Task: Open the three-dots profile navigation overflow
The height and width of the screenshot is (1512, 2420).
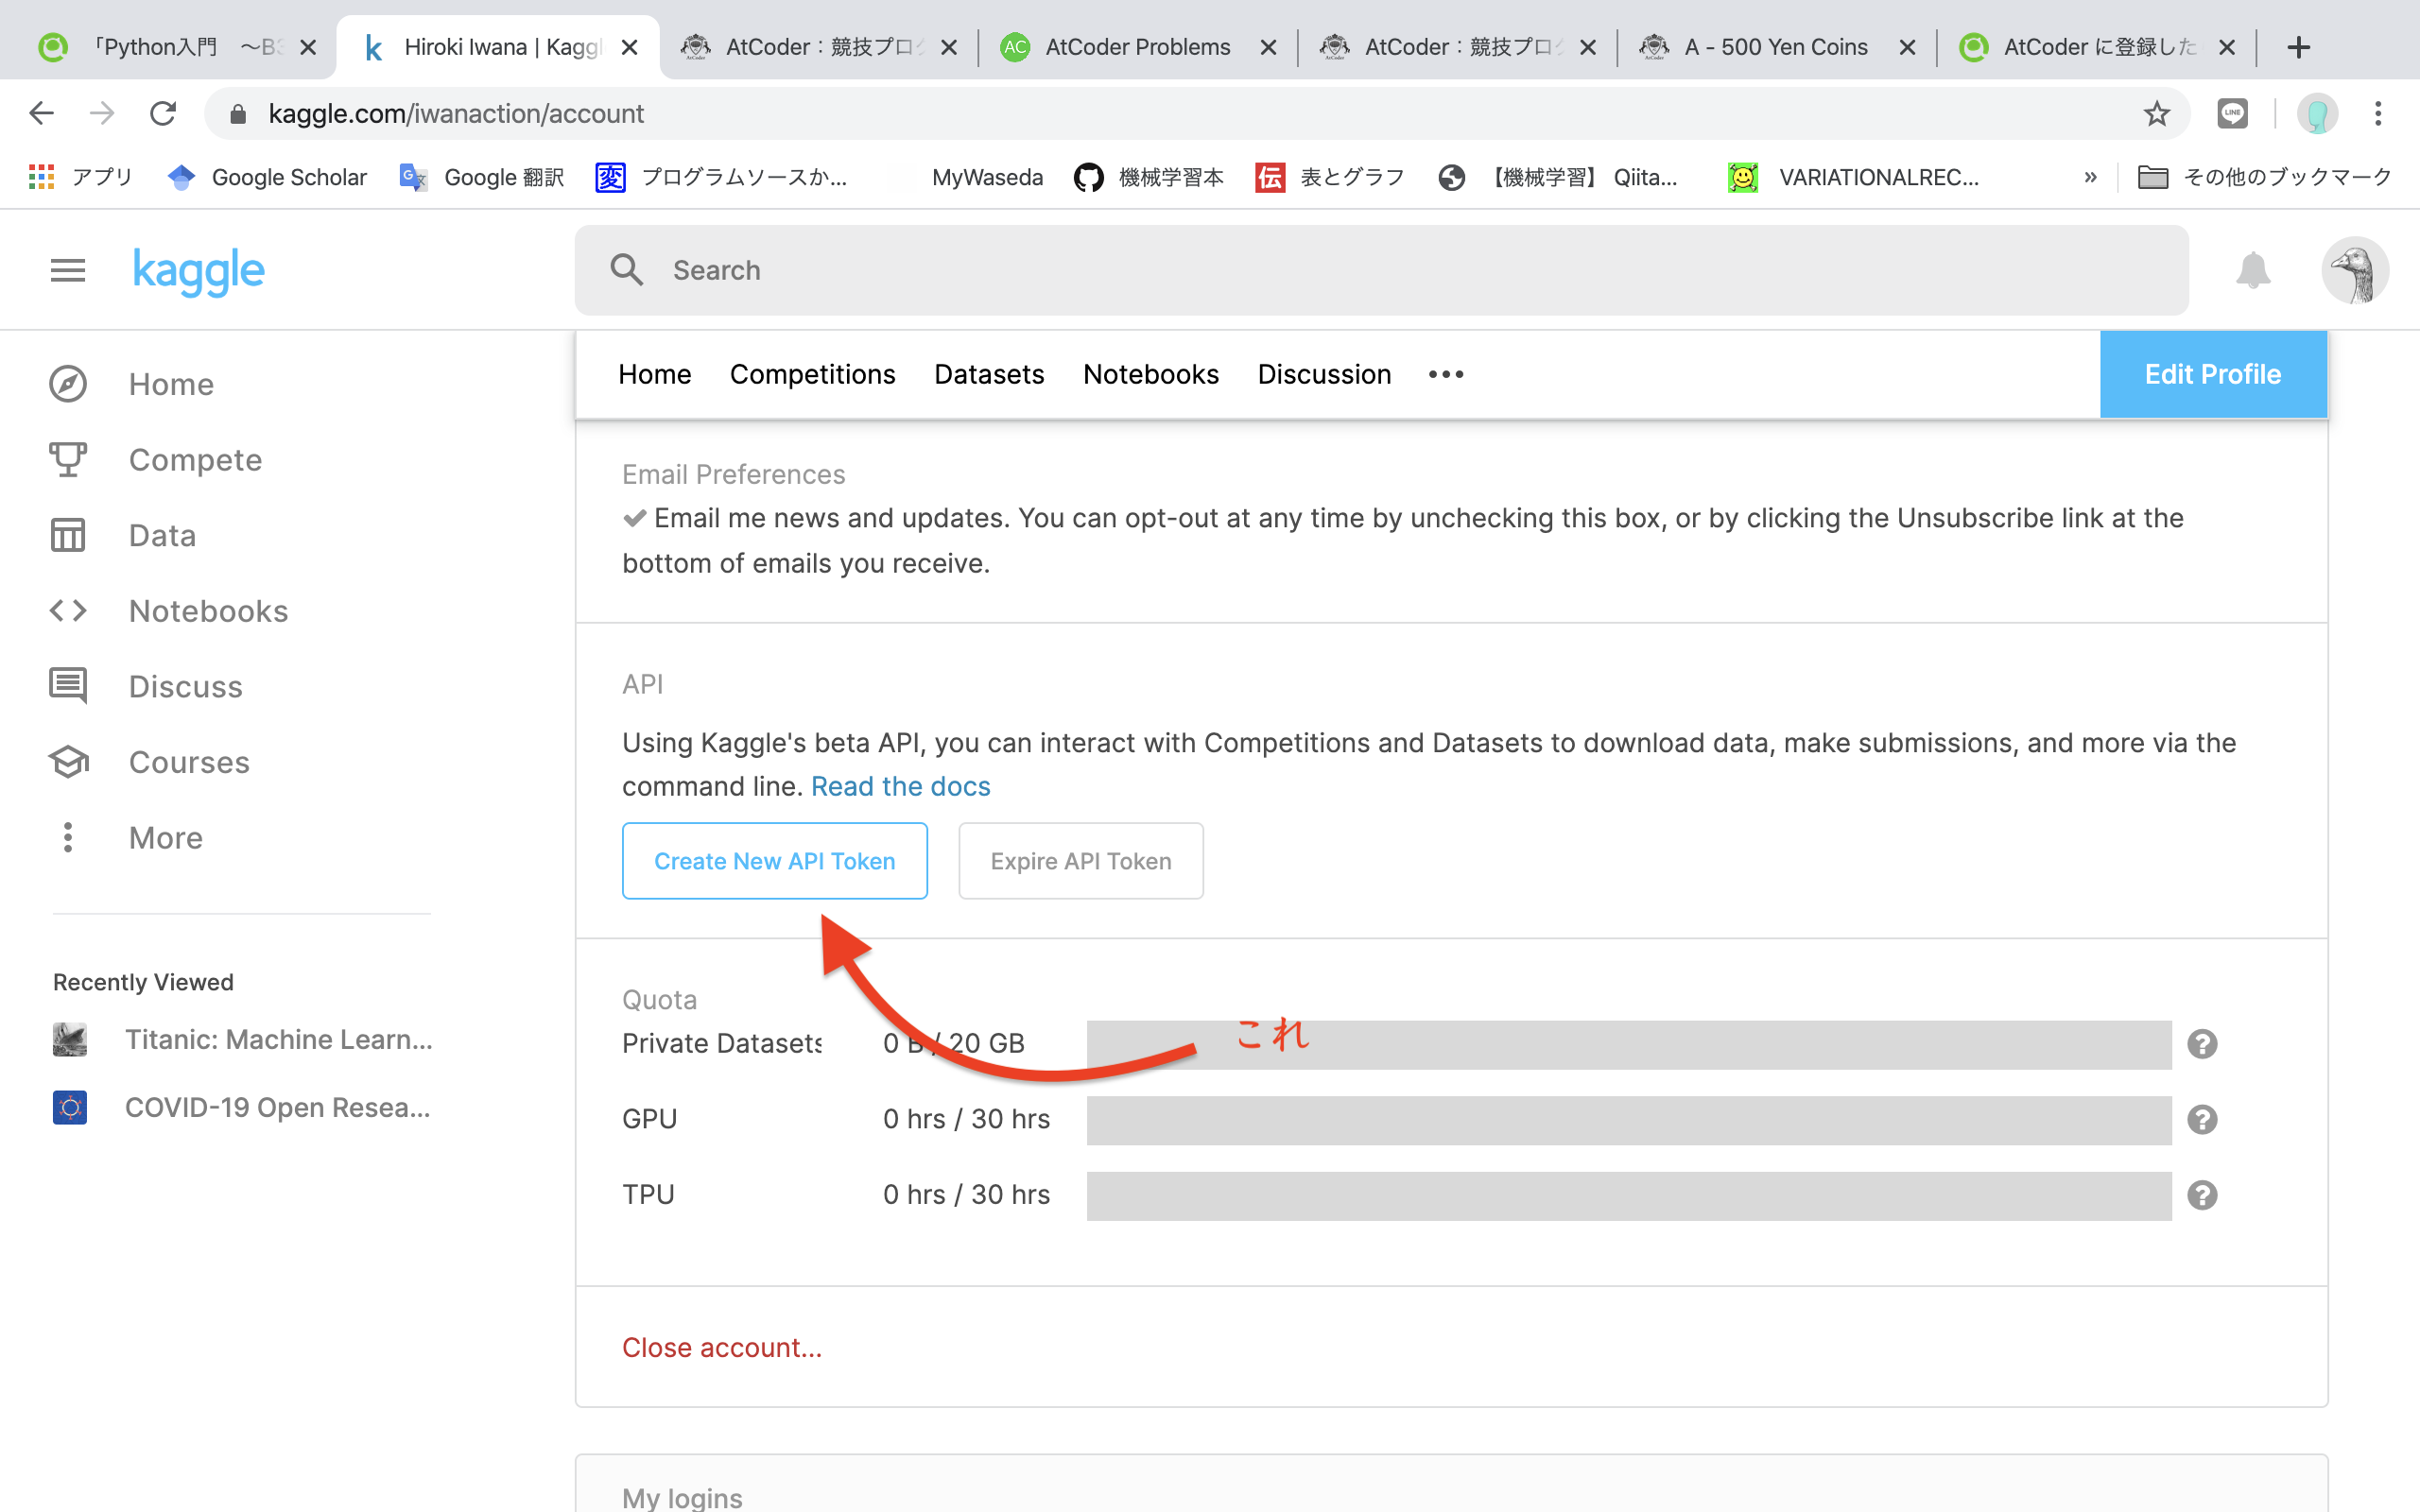Action: [x=1446, y=374]
